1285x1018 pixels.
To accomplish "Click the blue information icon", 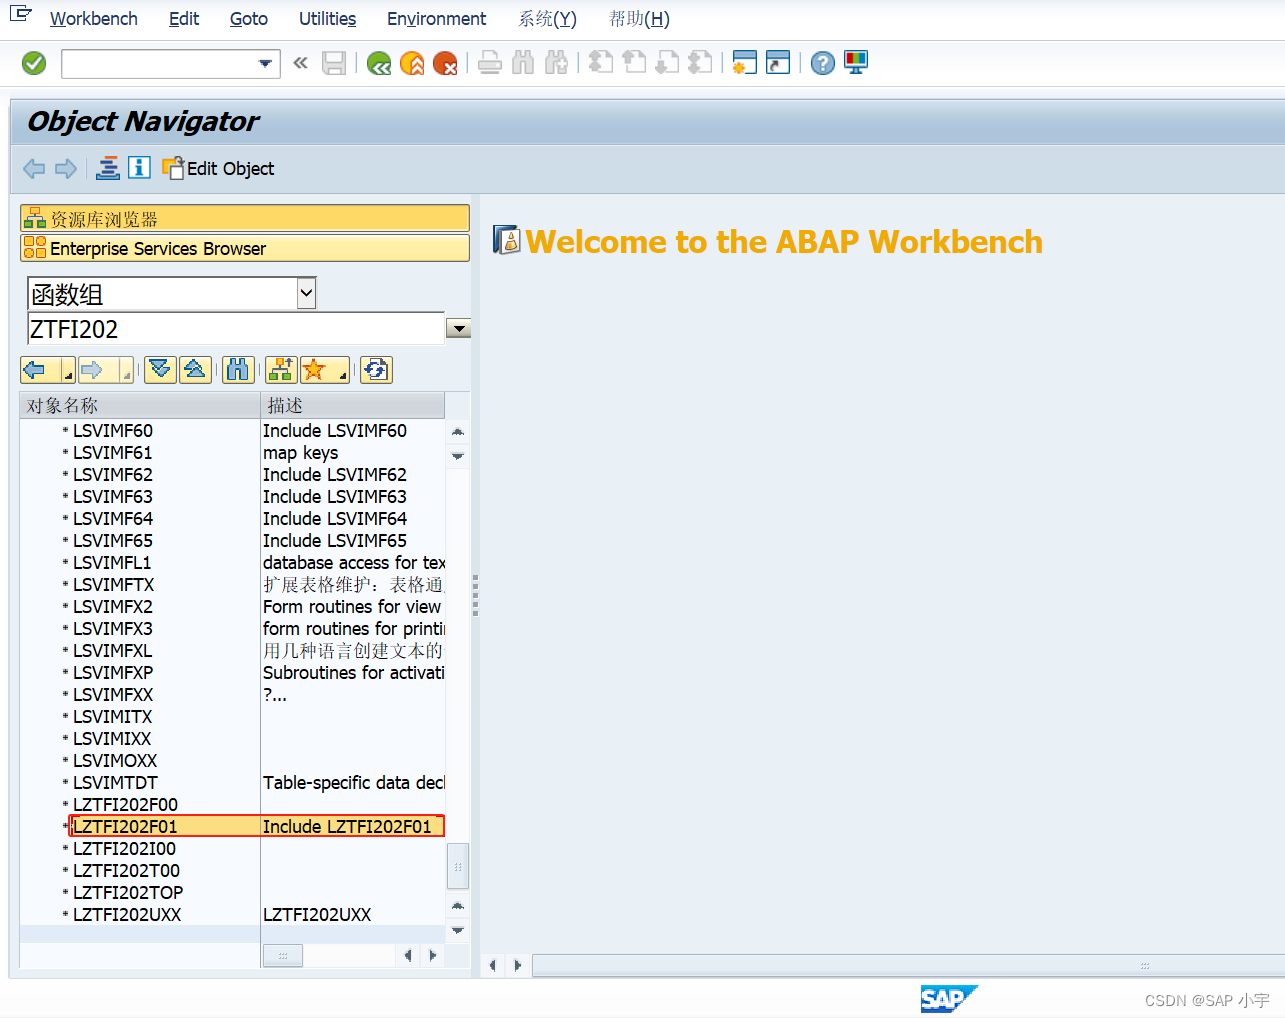I will [x=139, y=168].
